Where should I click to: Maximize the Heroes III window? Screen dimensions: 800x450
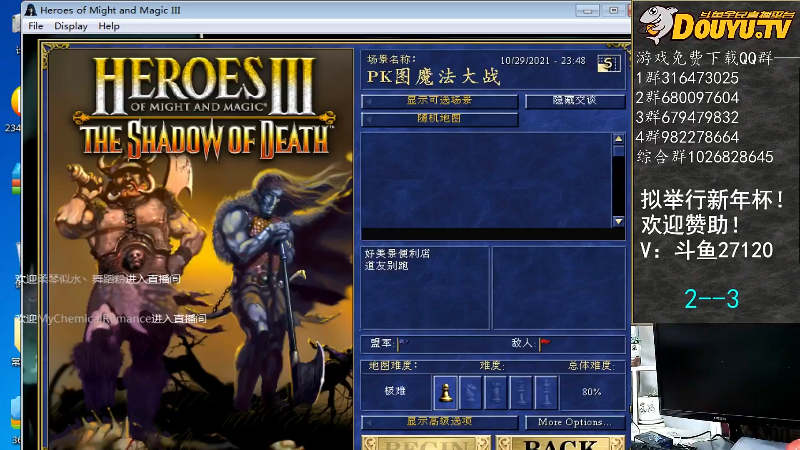(614, 10)
